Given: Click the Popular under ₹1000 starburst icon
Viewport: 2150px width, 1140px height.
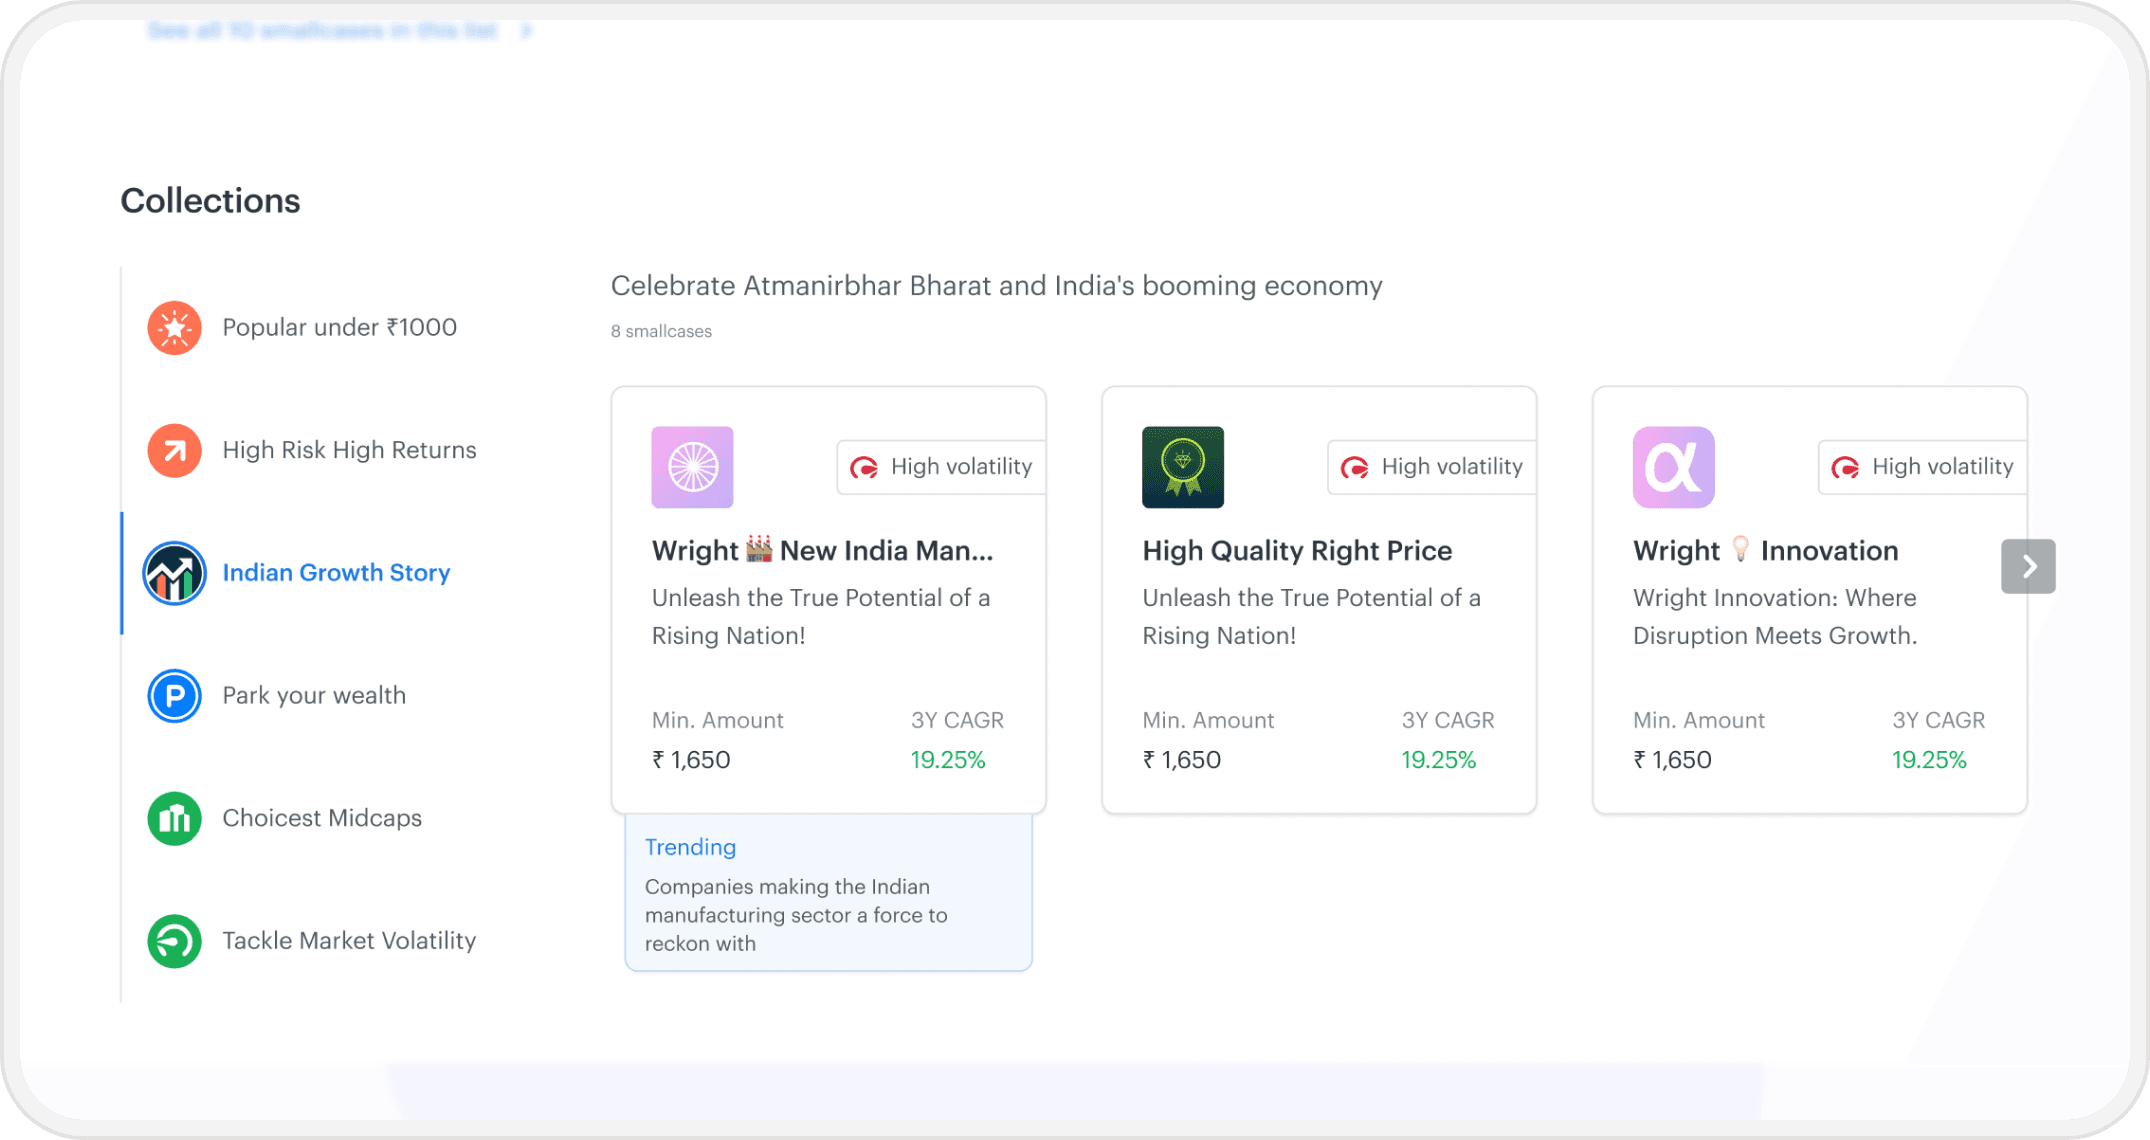Looking at the screenshot, I should click(x=174, y=328).
